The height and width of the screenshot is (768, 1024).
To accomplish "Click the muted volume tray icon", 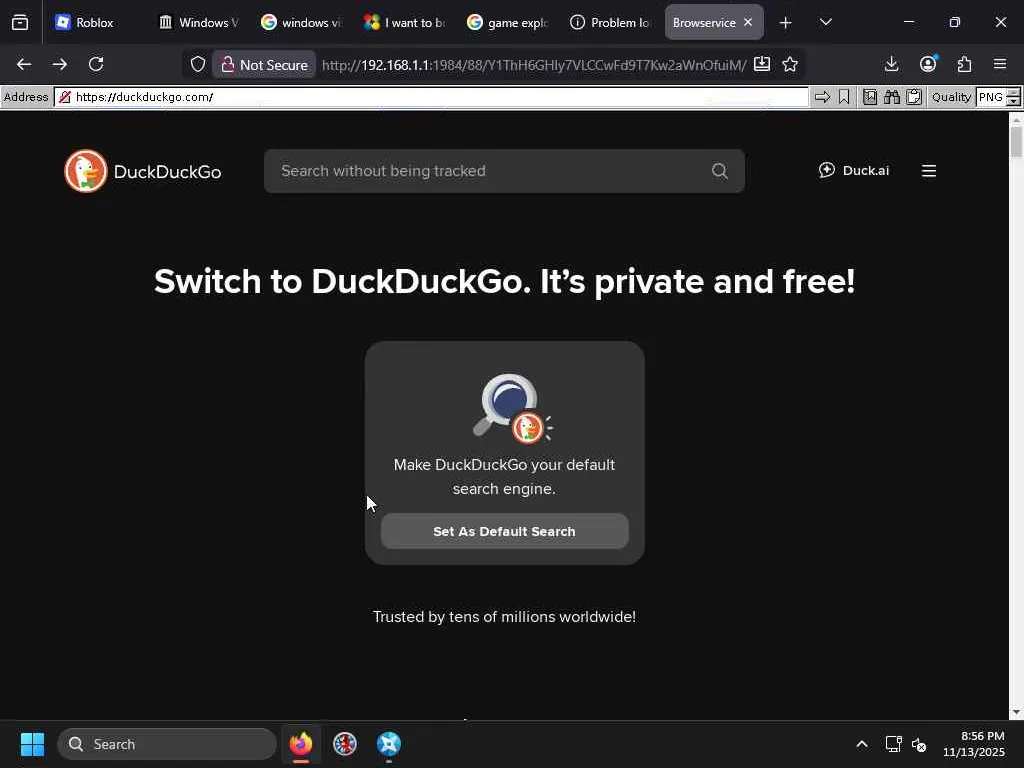I will click(919, 744).
